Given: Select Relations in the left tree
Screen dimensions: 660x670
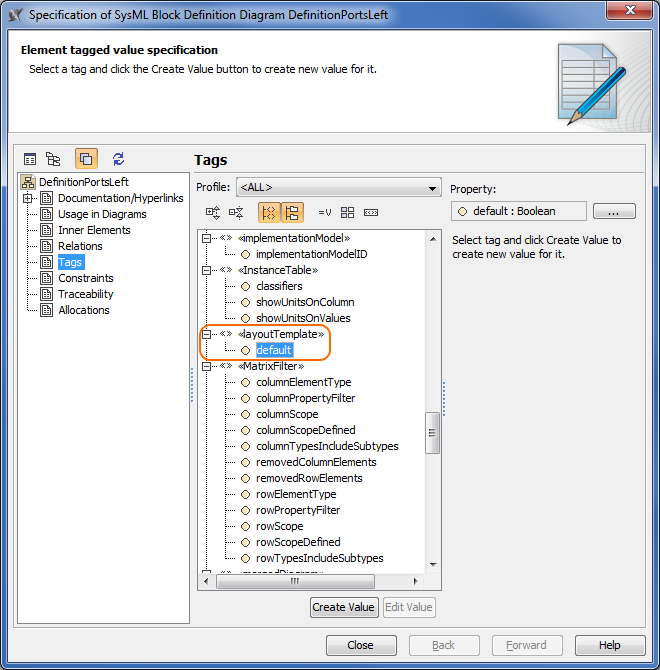Looking at the screenshot, I should coord(80,246).
